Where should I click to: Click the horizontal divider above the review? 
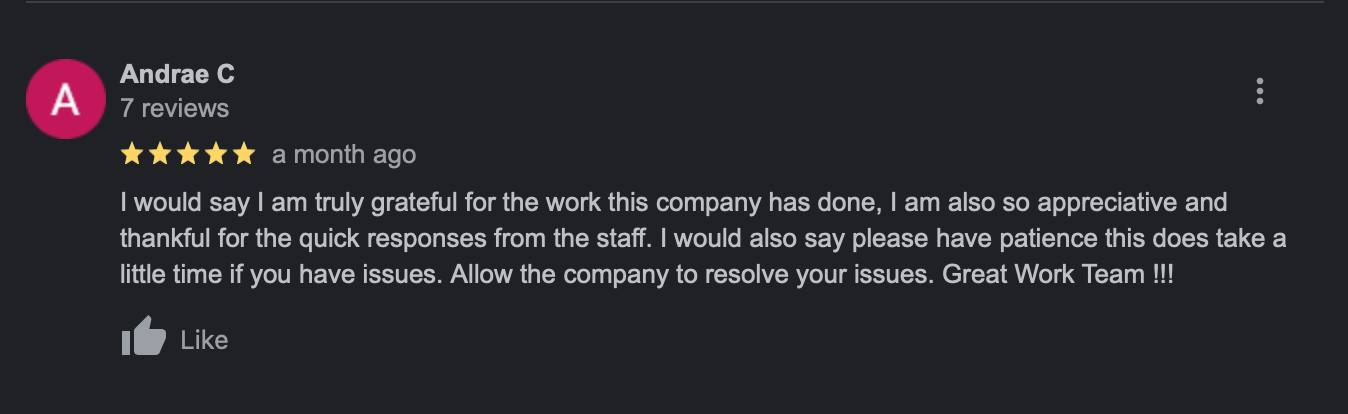point(674,2)
